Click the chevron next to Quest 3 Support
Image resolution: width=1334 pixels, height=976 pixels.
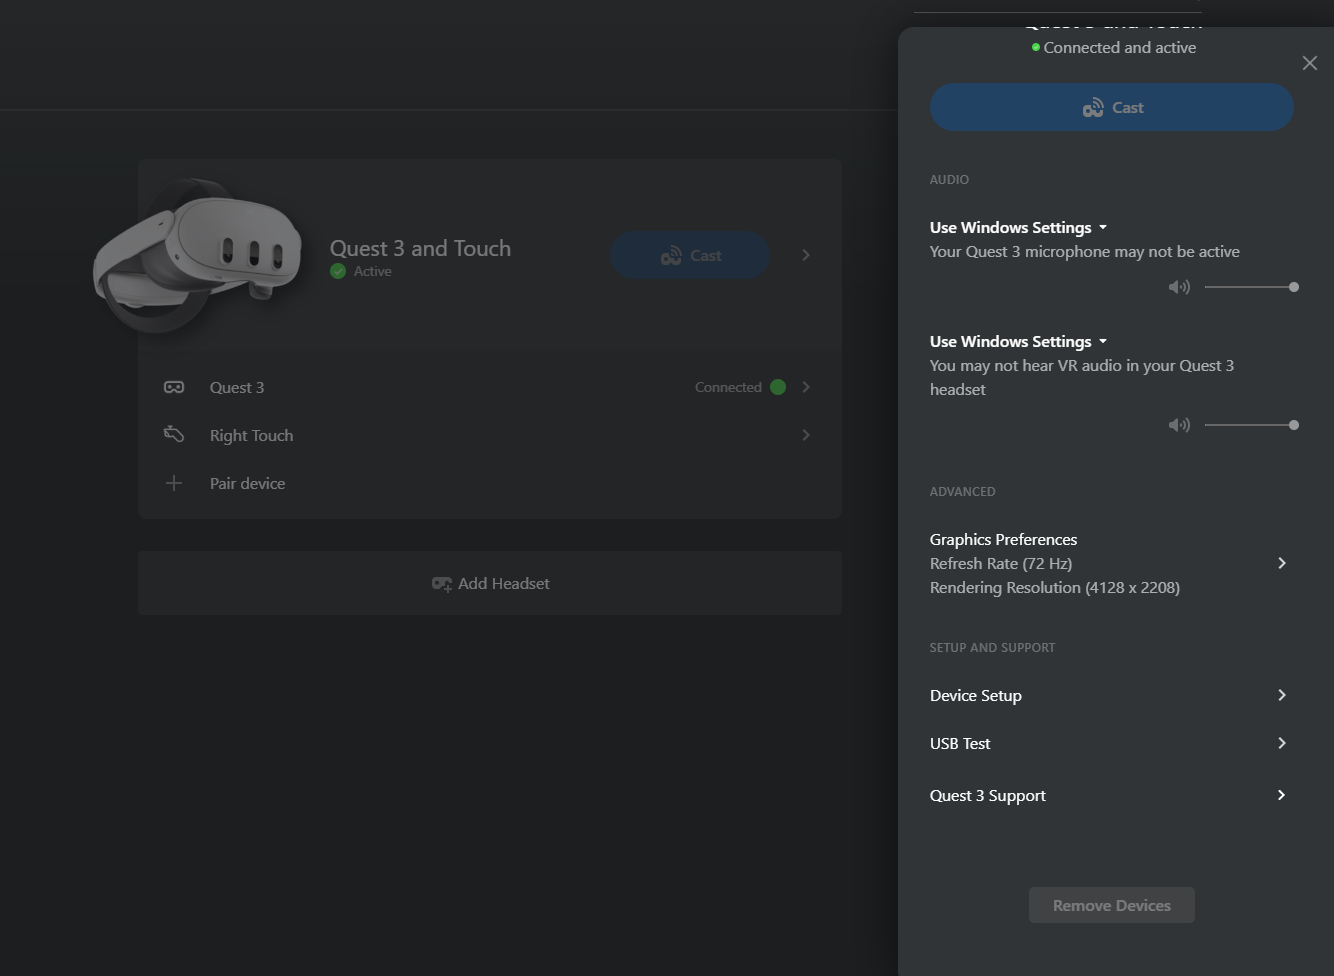pyautogui.click(x=1281, y=795)
